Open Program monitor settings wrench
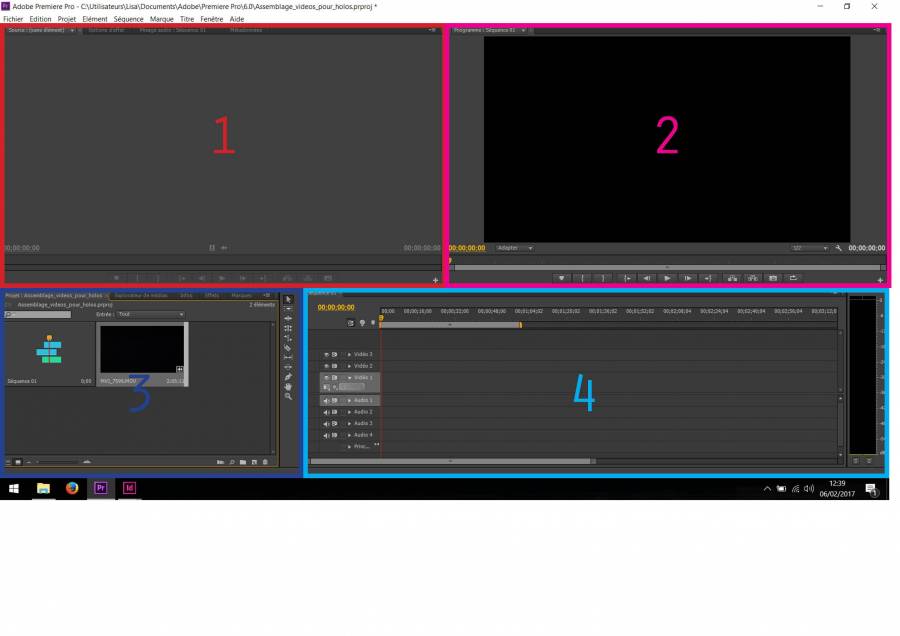 [838, 248]
